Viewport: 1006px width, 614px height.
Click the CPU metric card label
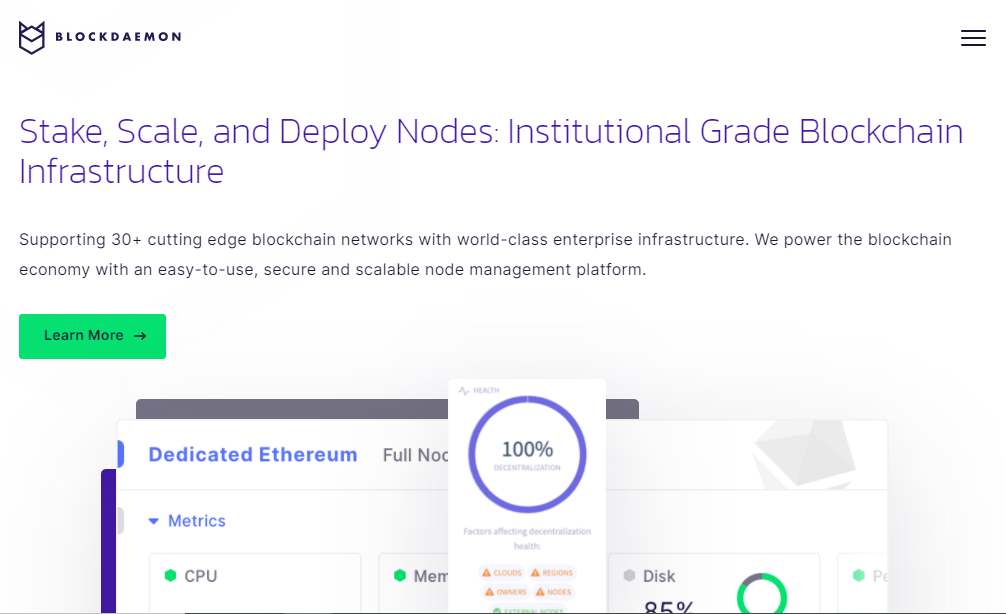(201, 576)
